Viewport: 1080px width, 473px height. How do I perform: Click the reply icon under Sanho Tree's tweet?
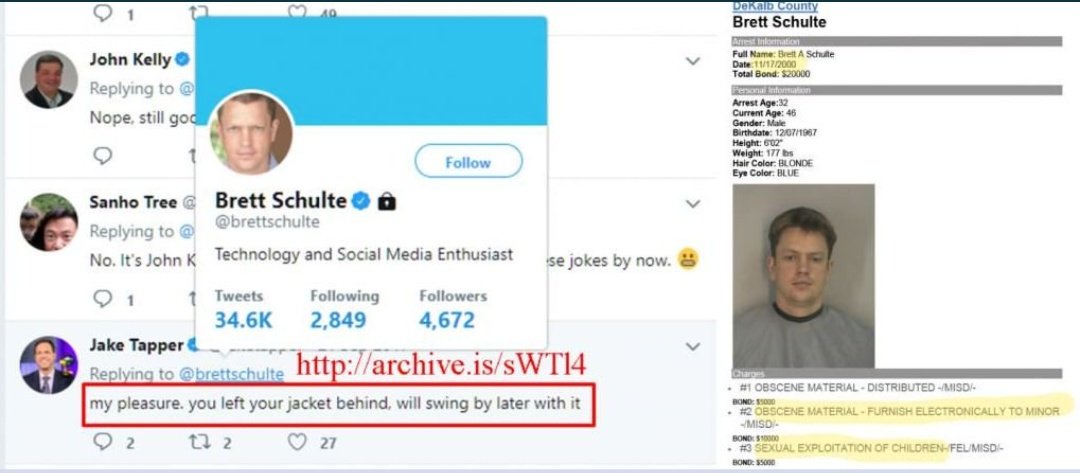[103, 298]
